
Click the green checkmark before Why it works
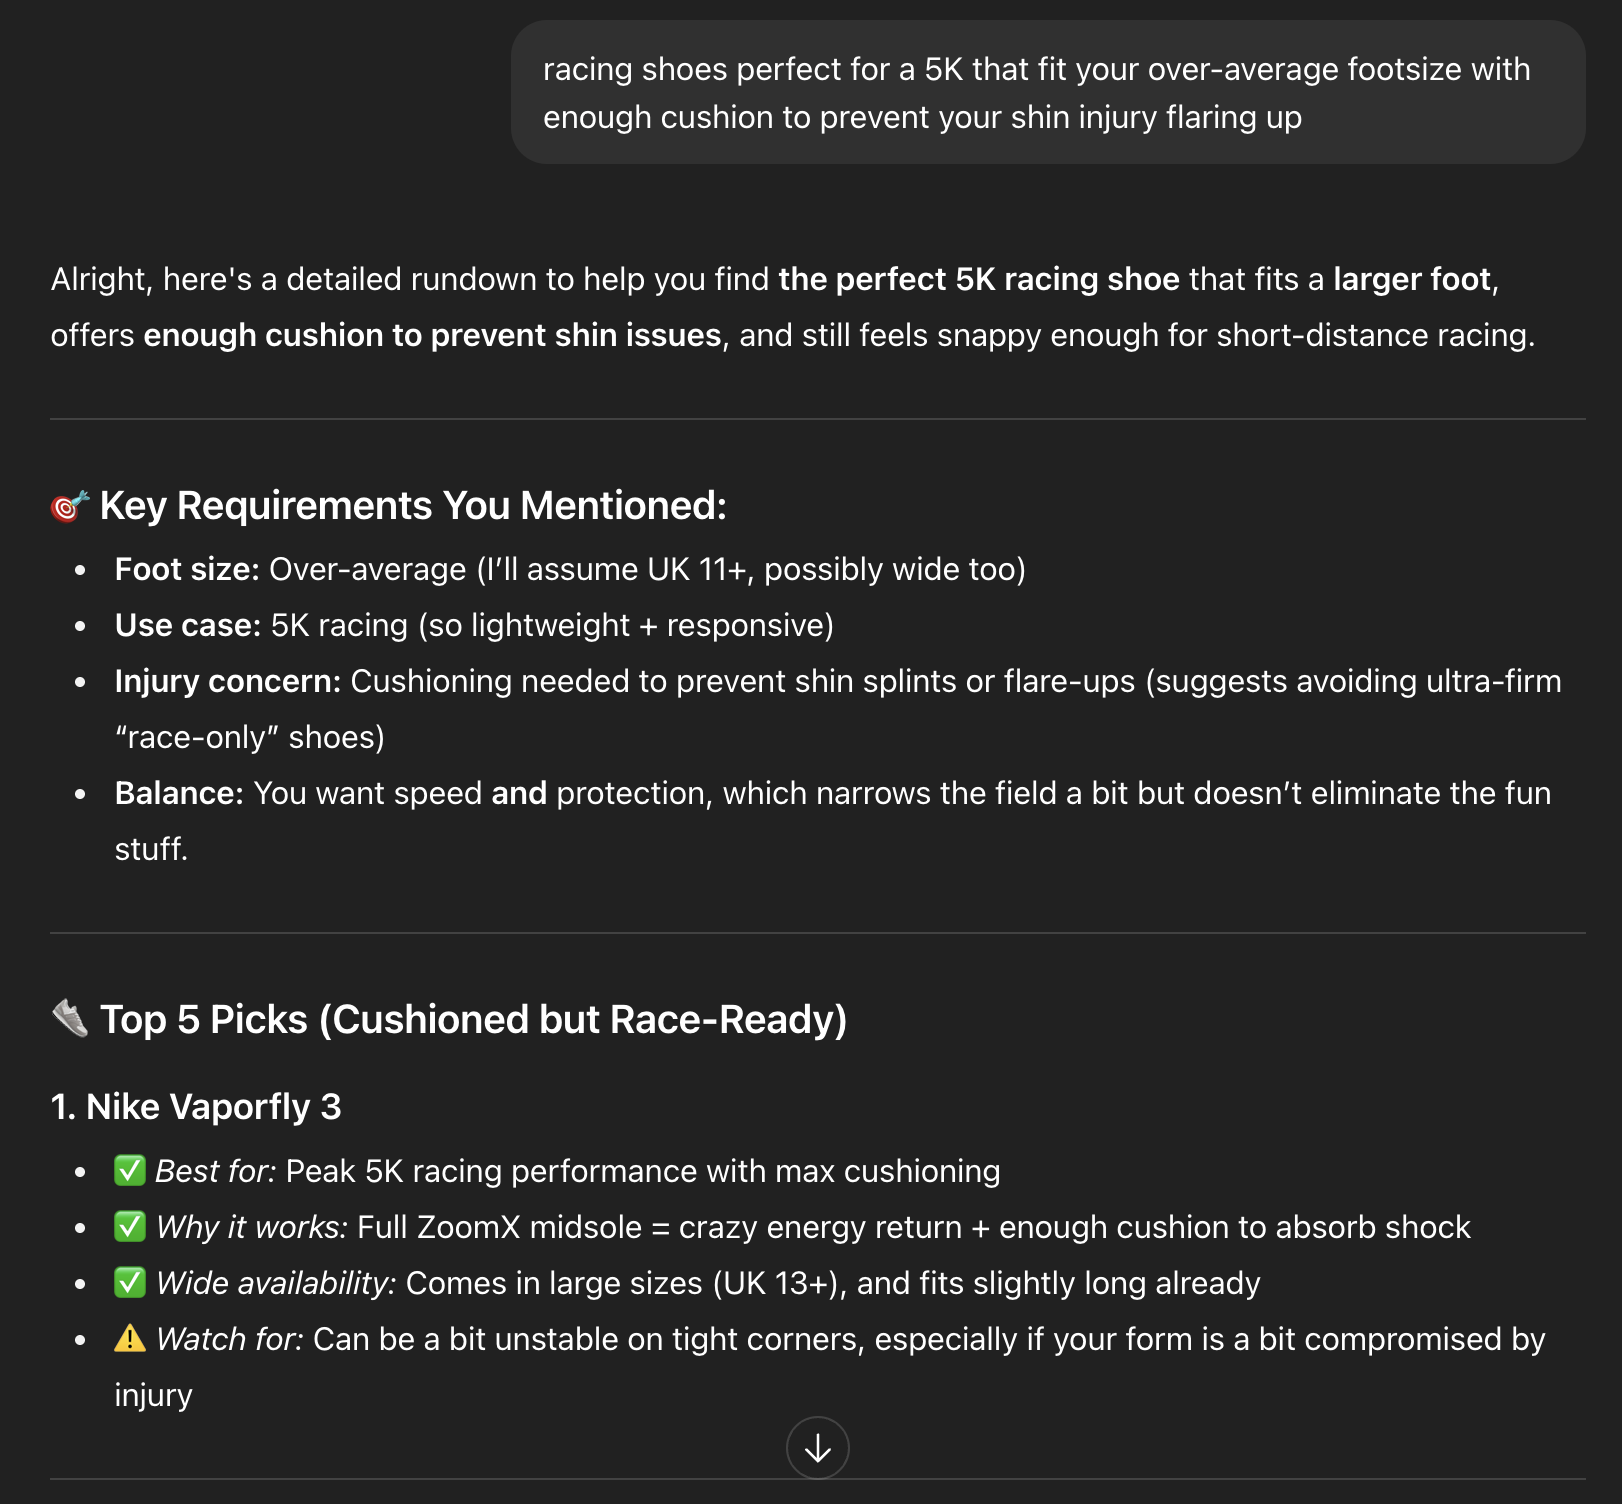[130, 1226]
